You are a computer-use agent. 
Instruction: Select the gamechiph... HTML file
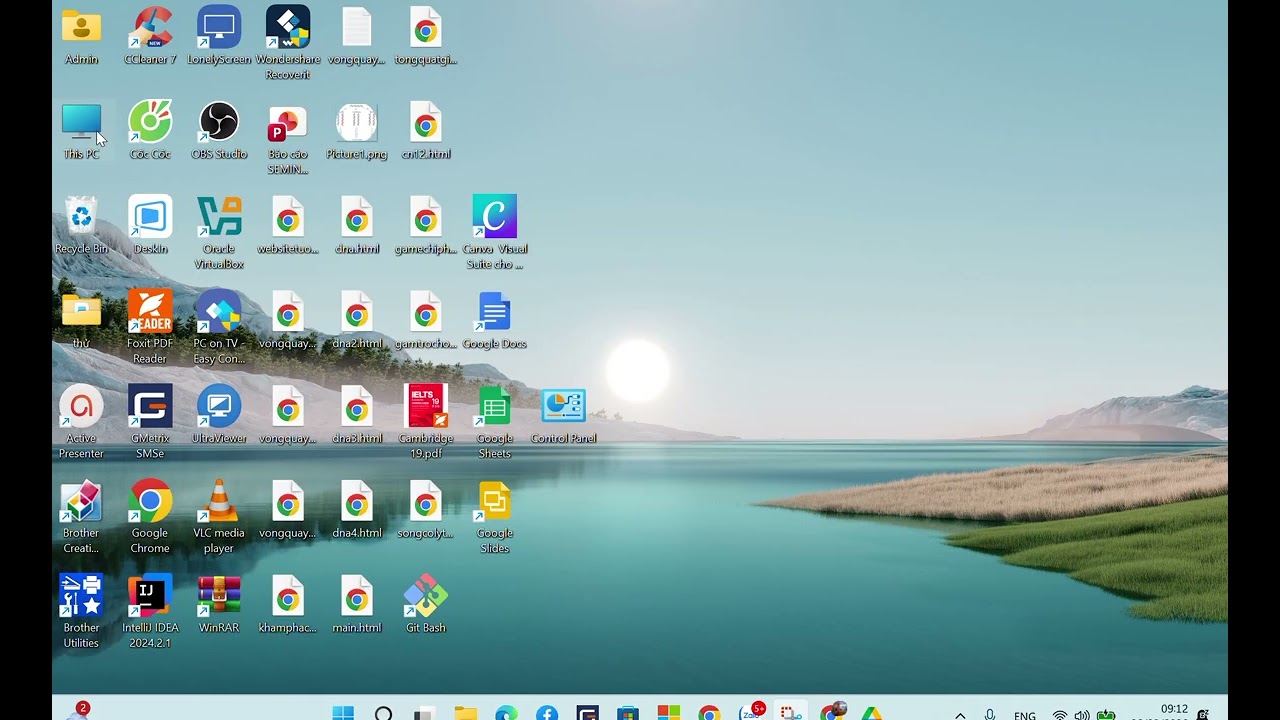426,225
